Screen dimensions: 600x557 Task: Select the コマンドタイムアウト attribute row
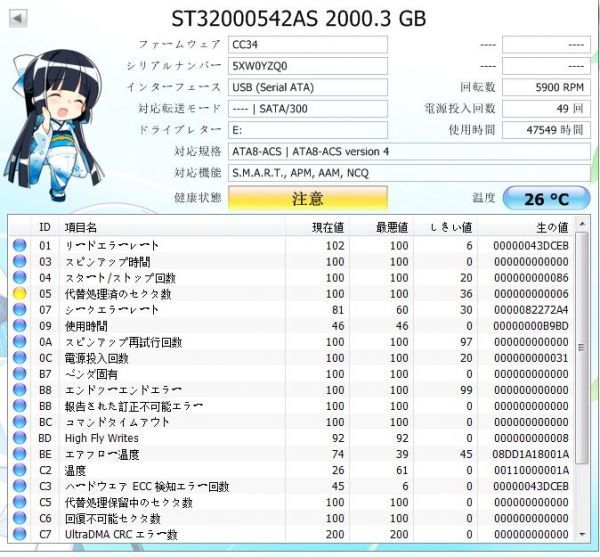click(291, 422)
